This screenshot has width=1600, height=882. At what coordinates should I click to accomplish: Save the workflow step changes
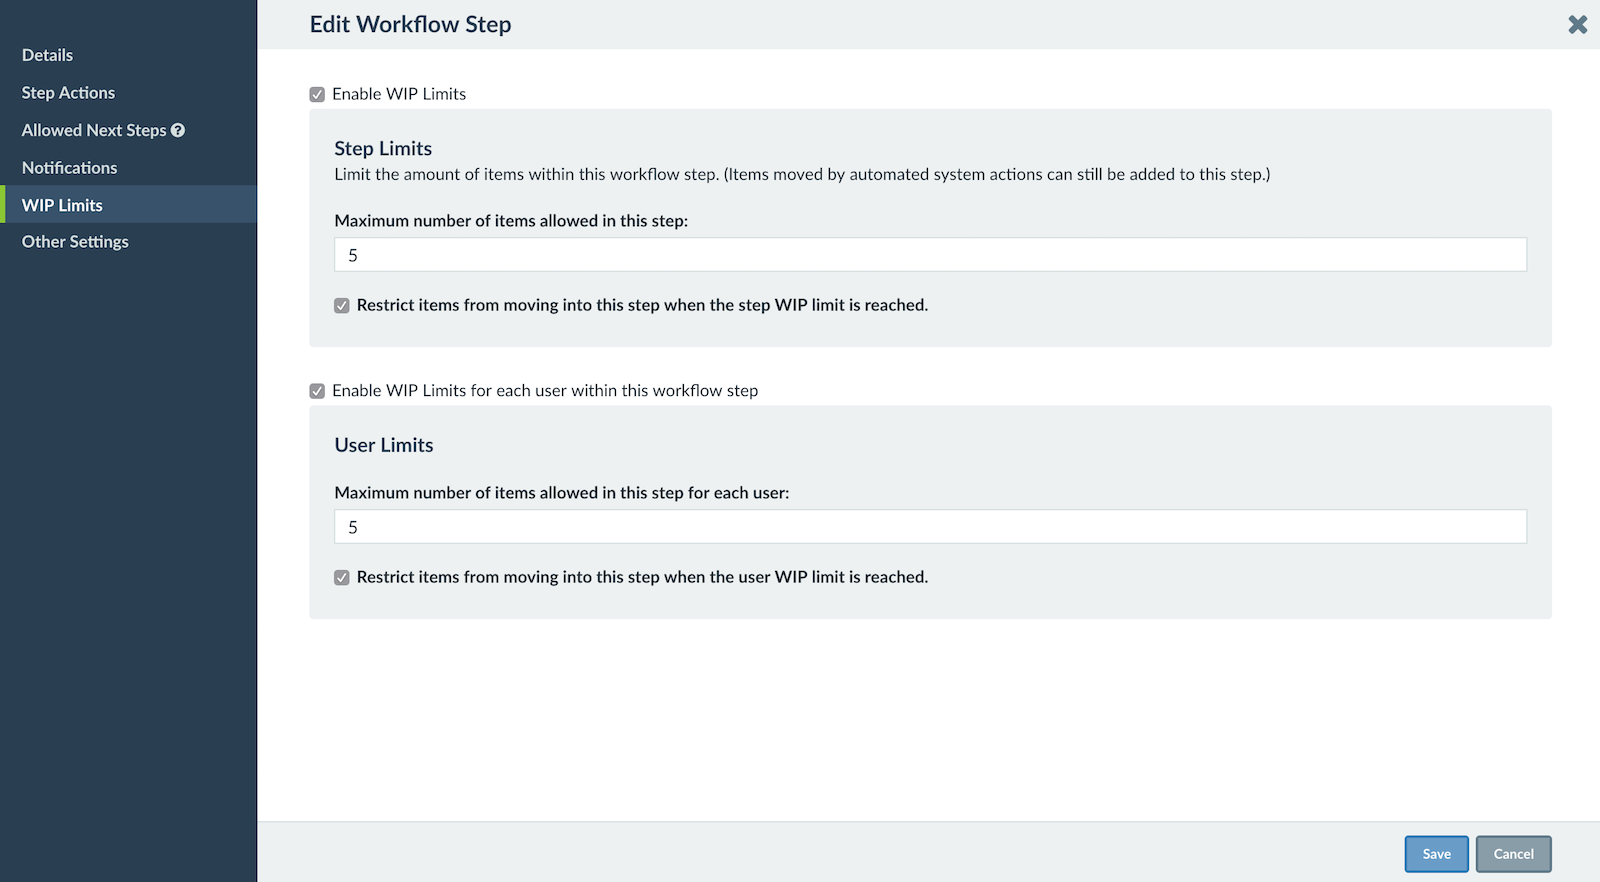pos(1436,853)
